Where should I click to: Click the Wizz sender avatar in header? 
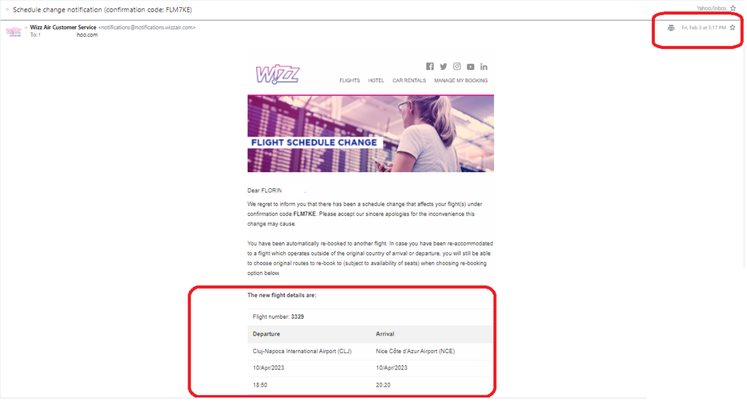tap(14, 31)
